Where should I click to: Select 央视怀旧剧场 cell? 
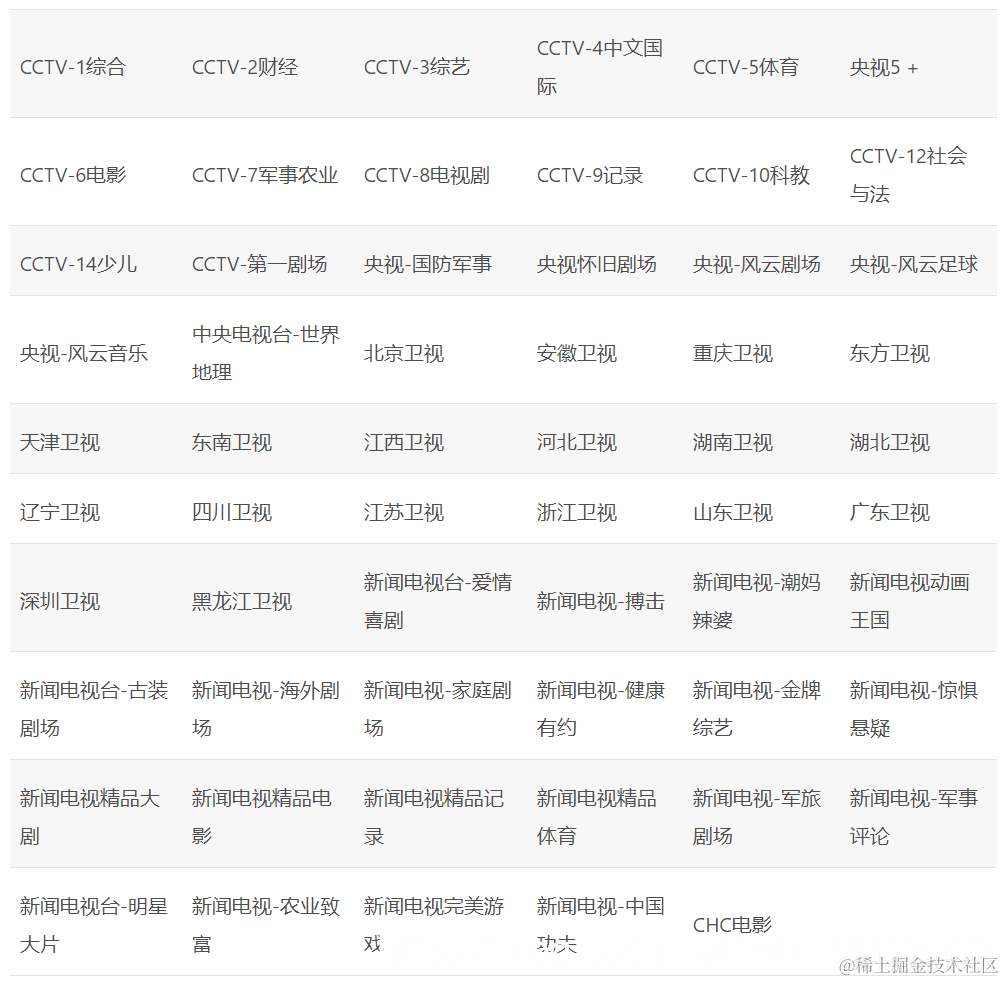click(x=597, y=264)
